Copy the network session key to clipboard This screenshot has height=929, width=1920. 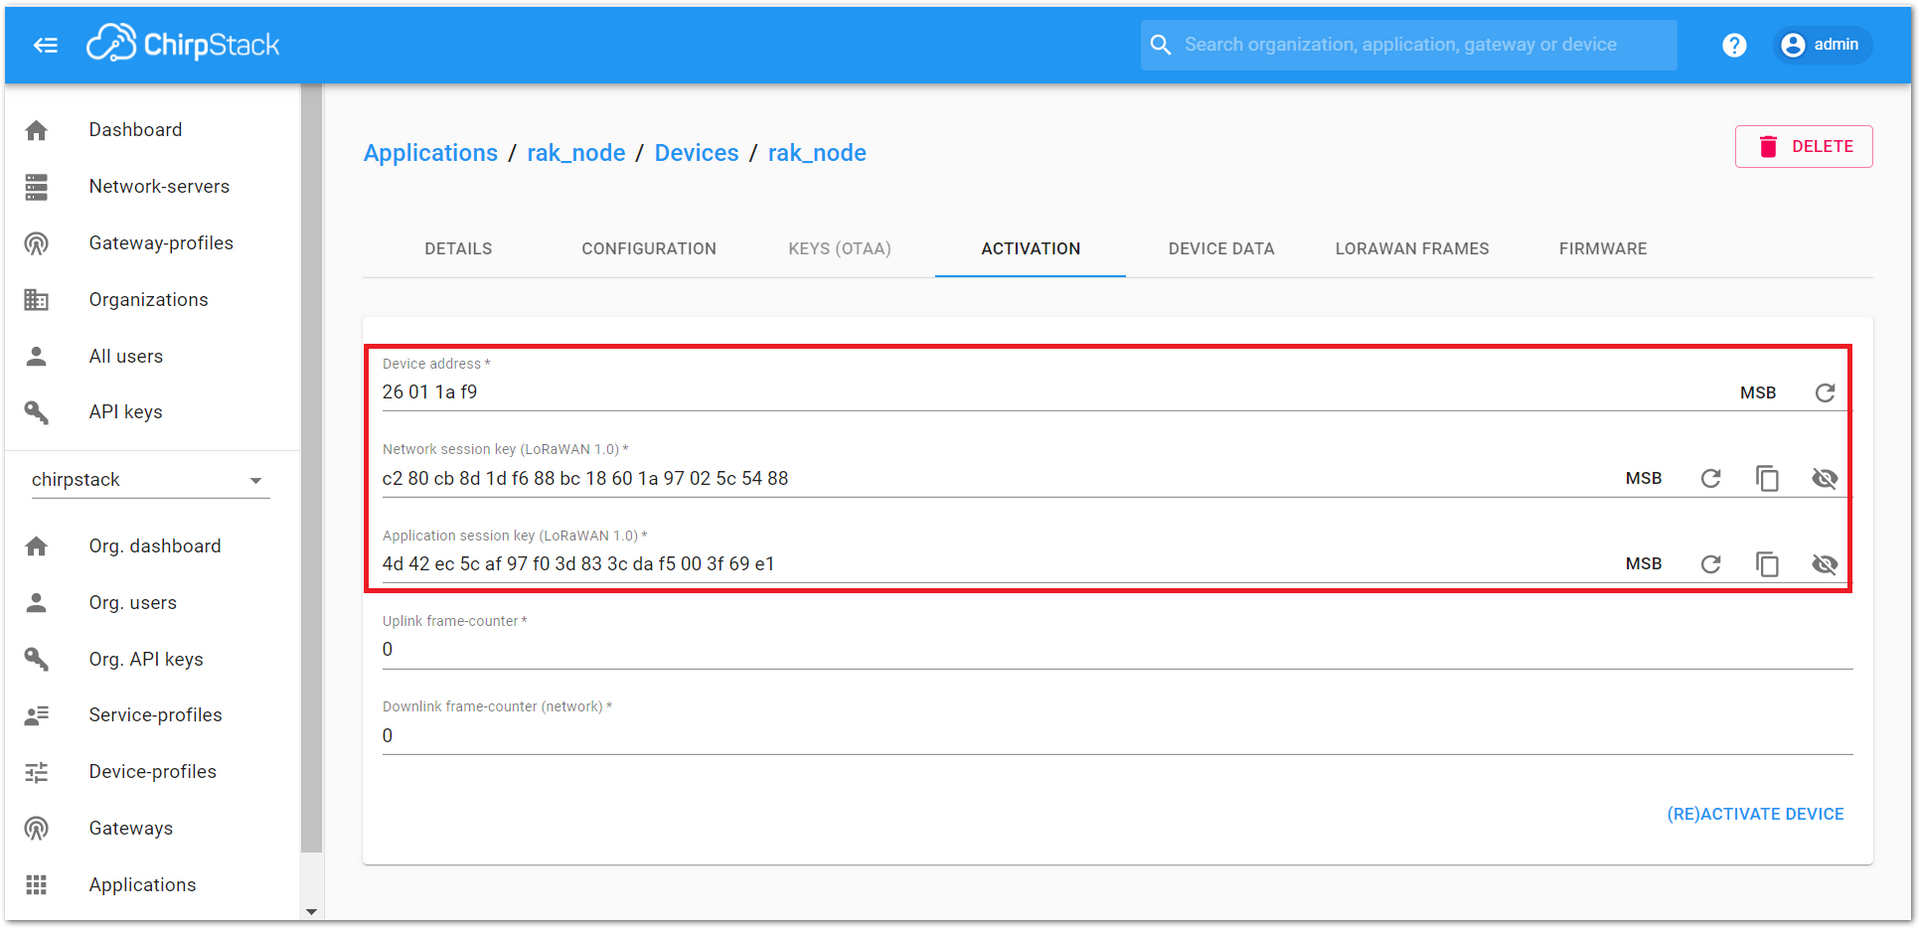[x=1768, y=479]
